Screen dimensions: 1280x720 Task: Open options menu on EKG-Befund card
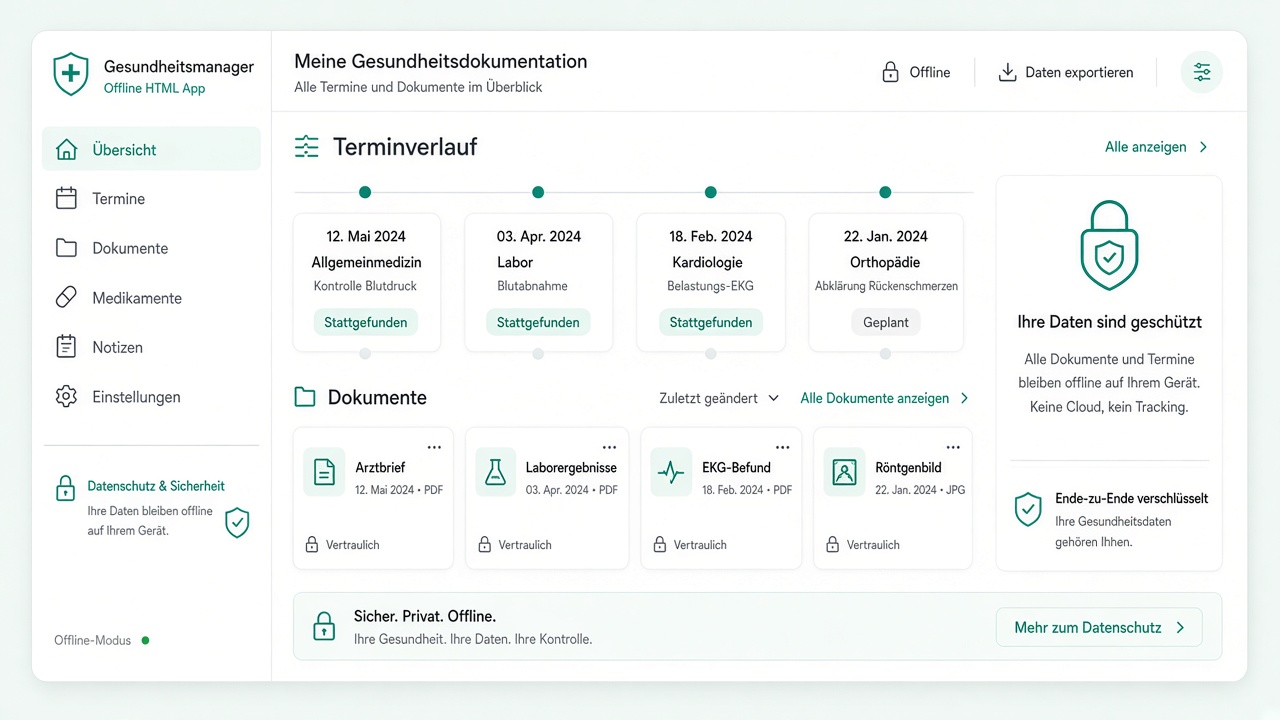(x=781, y=447)
